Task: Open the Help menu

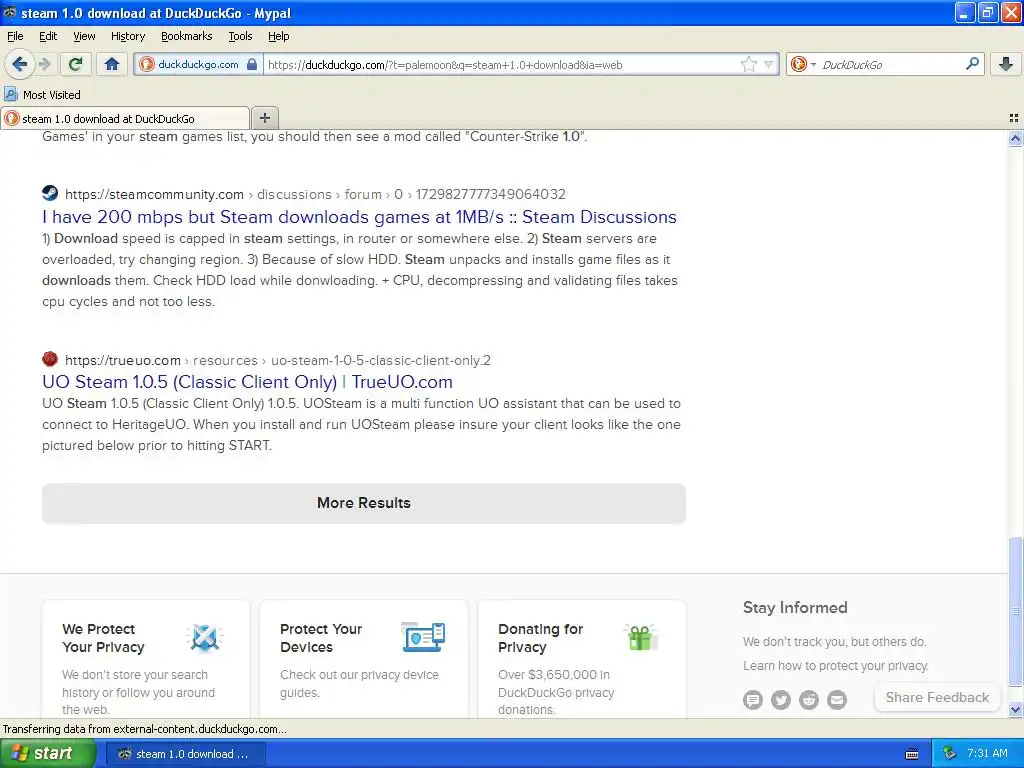Action: click(278, 37)
